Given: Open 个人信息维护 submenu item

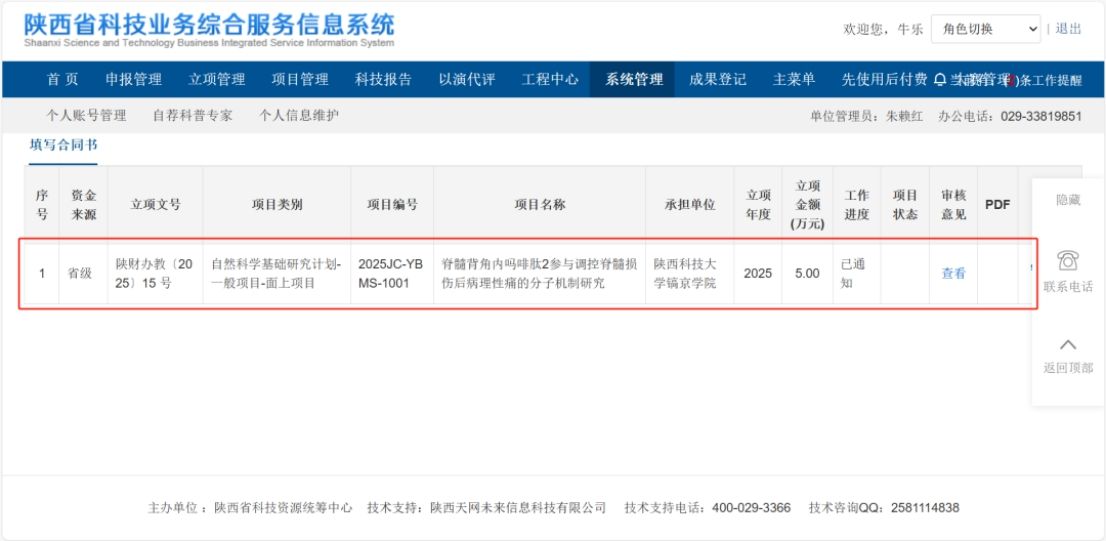Looking at the screenshot, I should pyautogui.click(x=299, y=116).
